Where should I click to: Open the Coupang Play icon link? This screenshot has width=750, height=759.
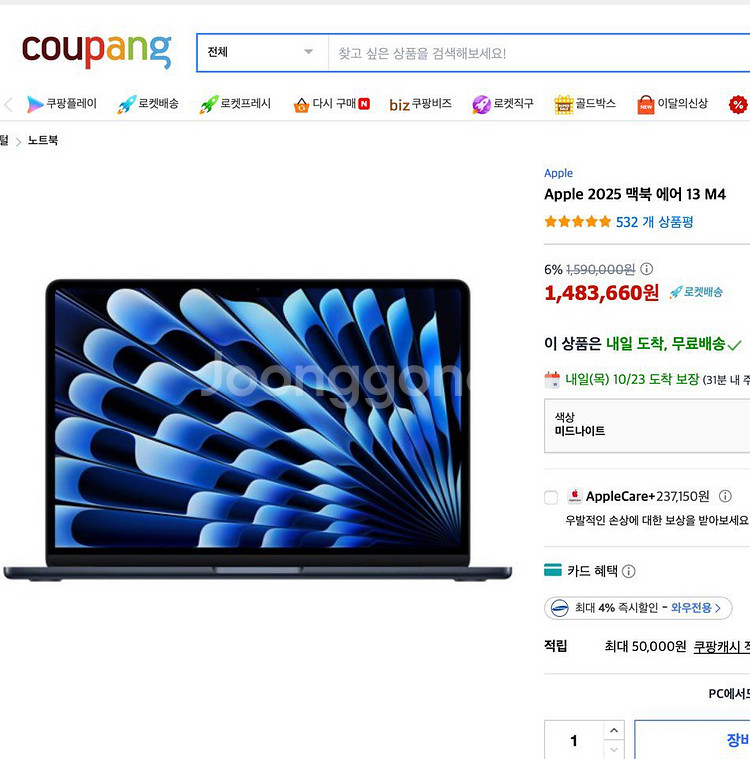(35, 104)
